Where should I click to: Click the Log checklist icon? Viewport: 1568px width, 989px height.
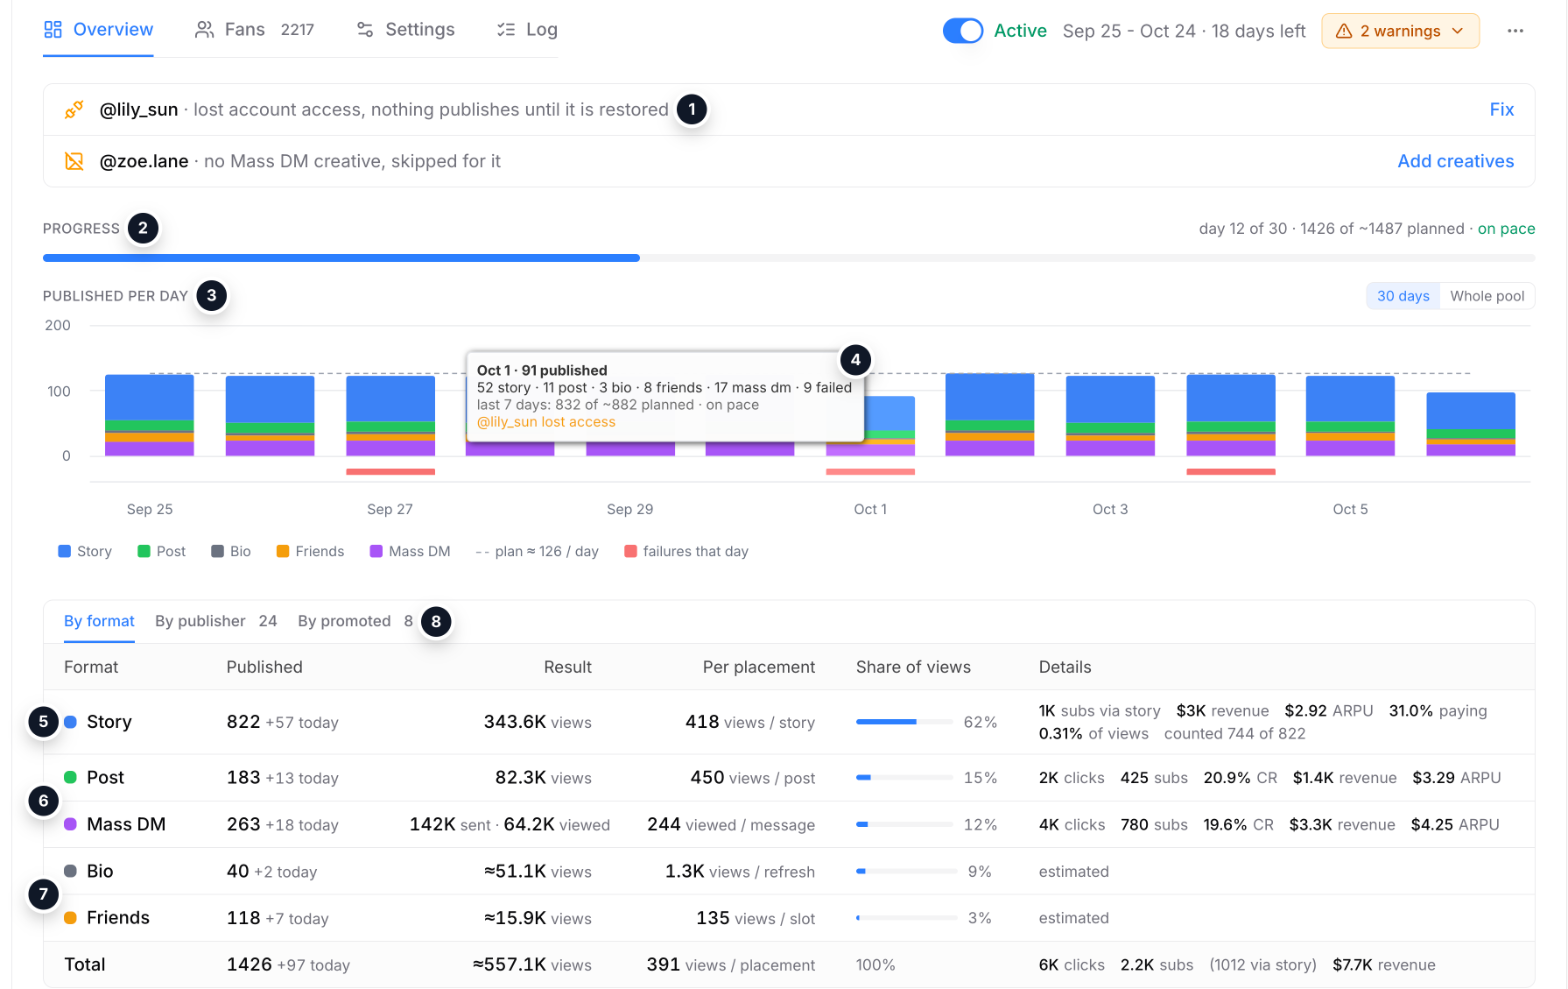(506, 29)
